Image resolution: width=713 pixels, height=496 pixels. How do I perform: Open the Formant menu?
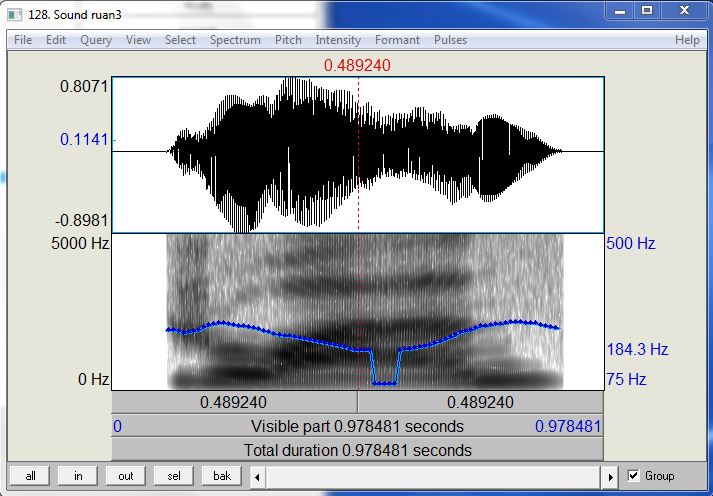[397, 40]
